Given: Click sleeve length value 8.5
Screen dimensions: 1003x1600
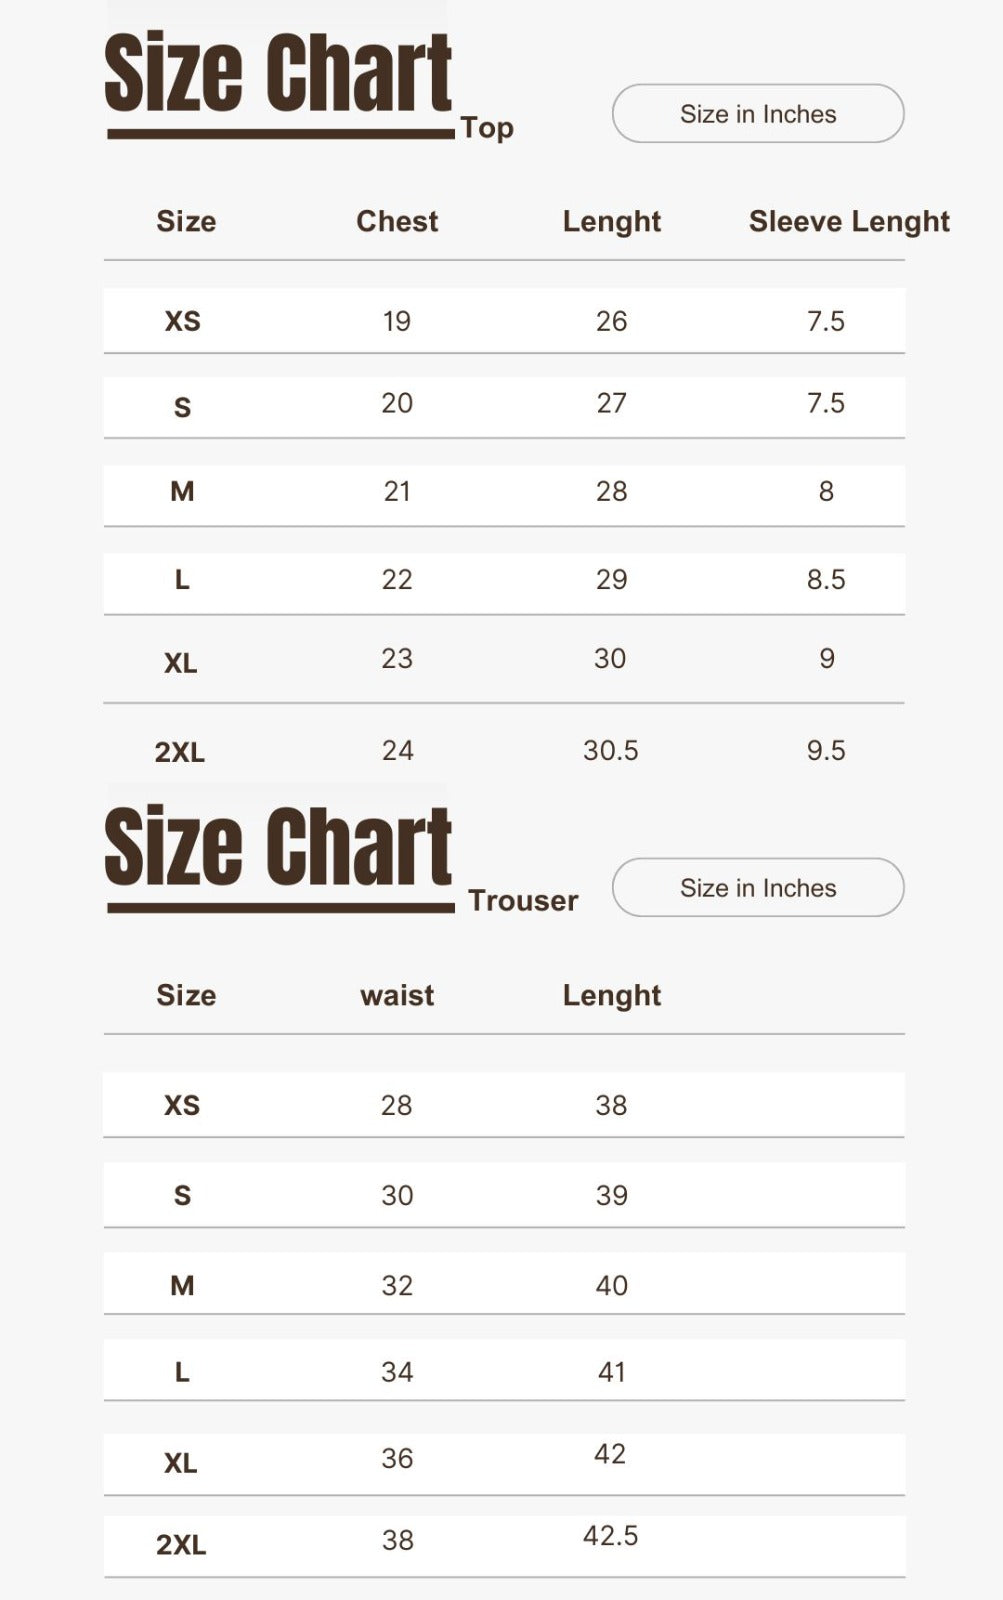Looking at the screenshot, I should pyautogui.click(x=826, y=579).
